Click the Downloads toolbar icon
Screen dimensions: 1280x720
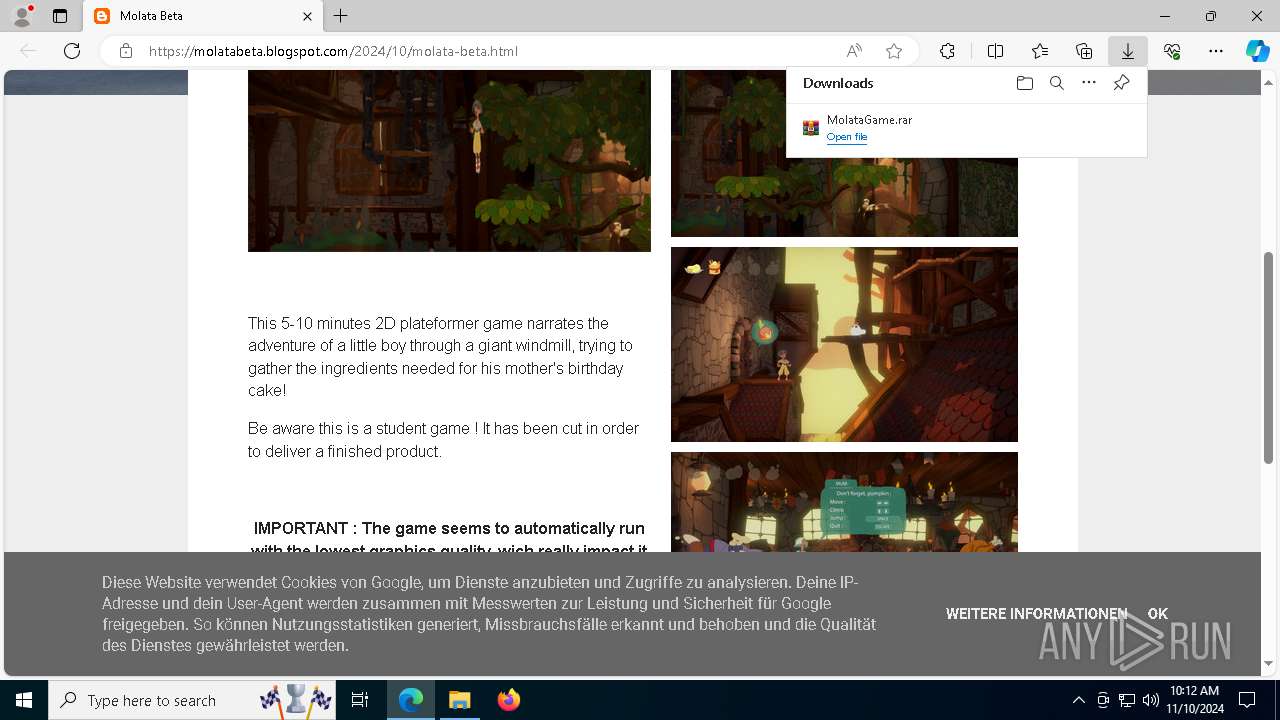1128,51
